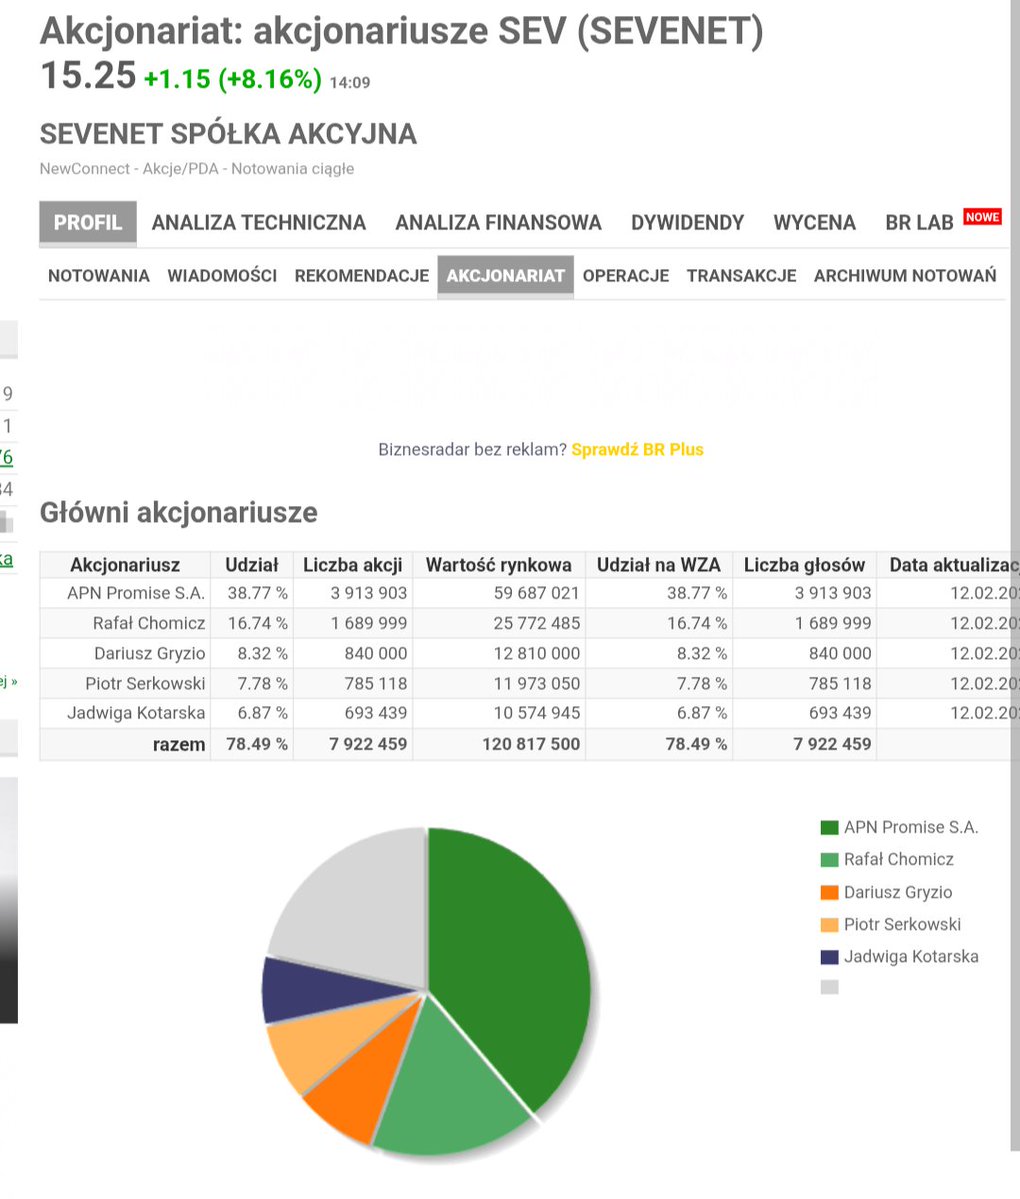Click Rafał Chomicz in the table
Screen dimensions: 1020x1199
(149, 623)
